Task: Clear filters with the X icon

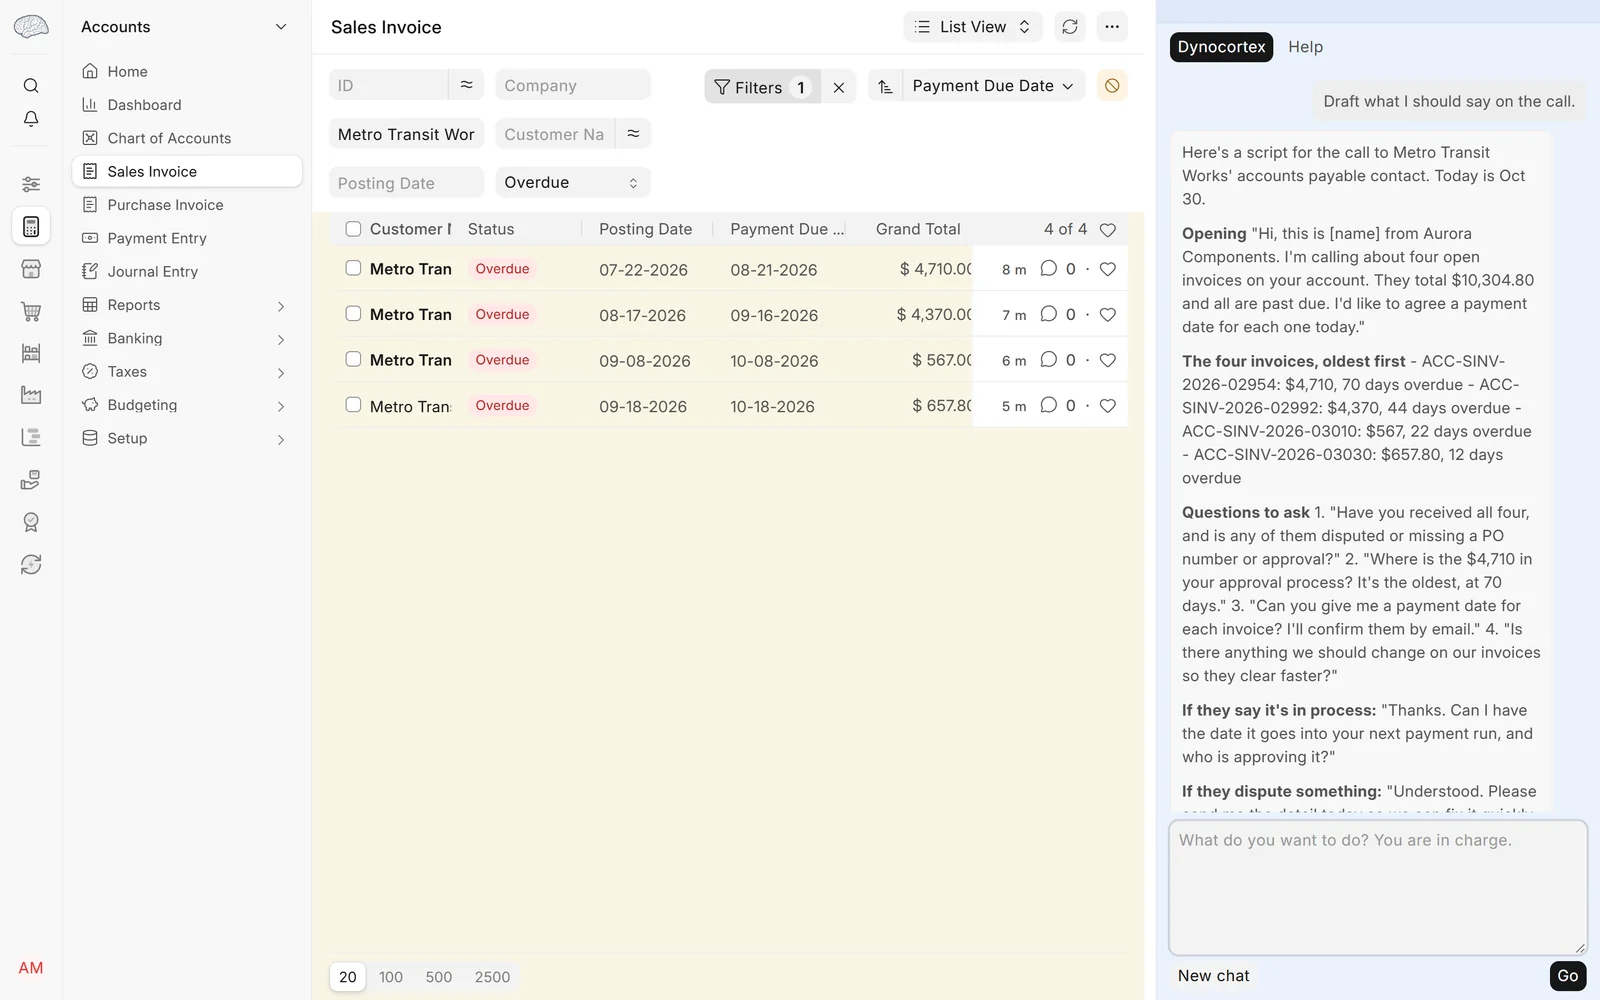Action: coord(839,87)
